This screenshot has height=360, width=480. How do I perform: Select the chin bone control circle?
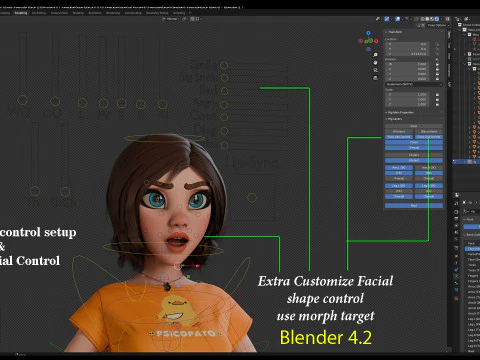[178, 266]
